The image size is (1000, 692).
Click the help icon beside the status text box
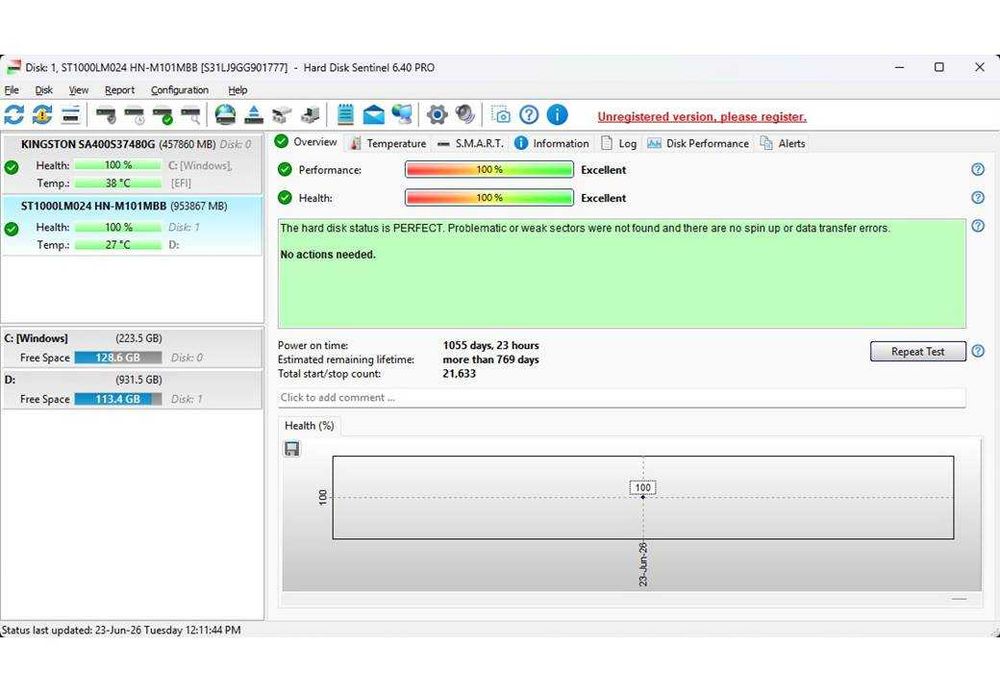click(978, 226)
